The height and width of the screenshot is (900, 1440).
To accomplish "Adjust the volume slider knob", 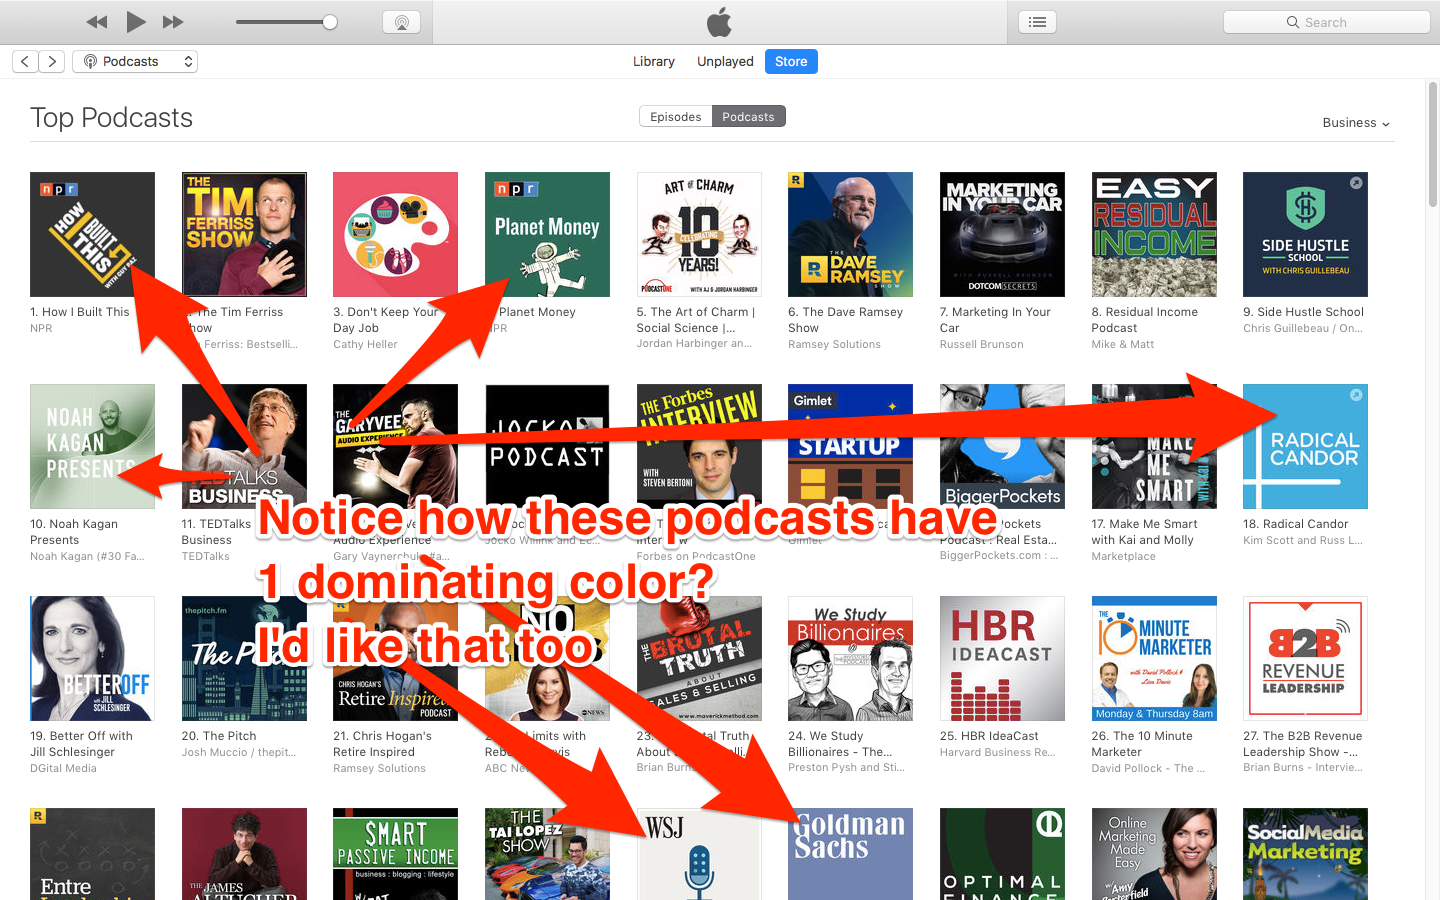I will (330, 22).
